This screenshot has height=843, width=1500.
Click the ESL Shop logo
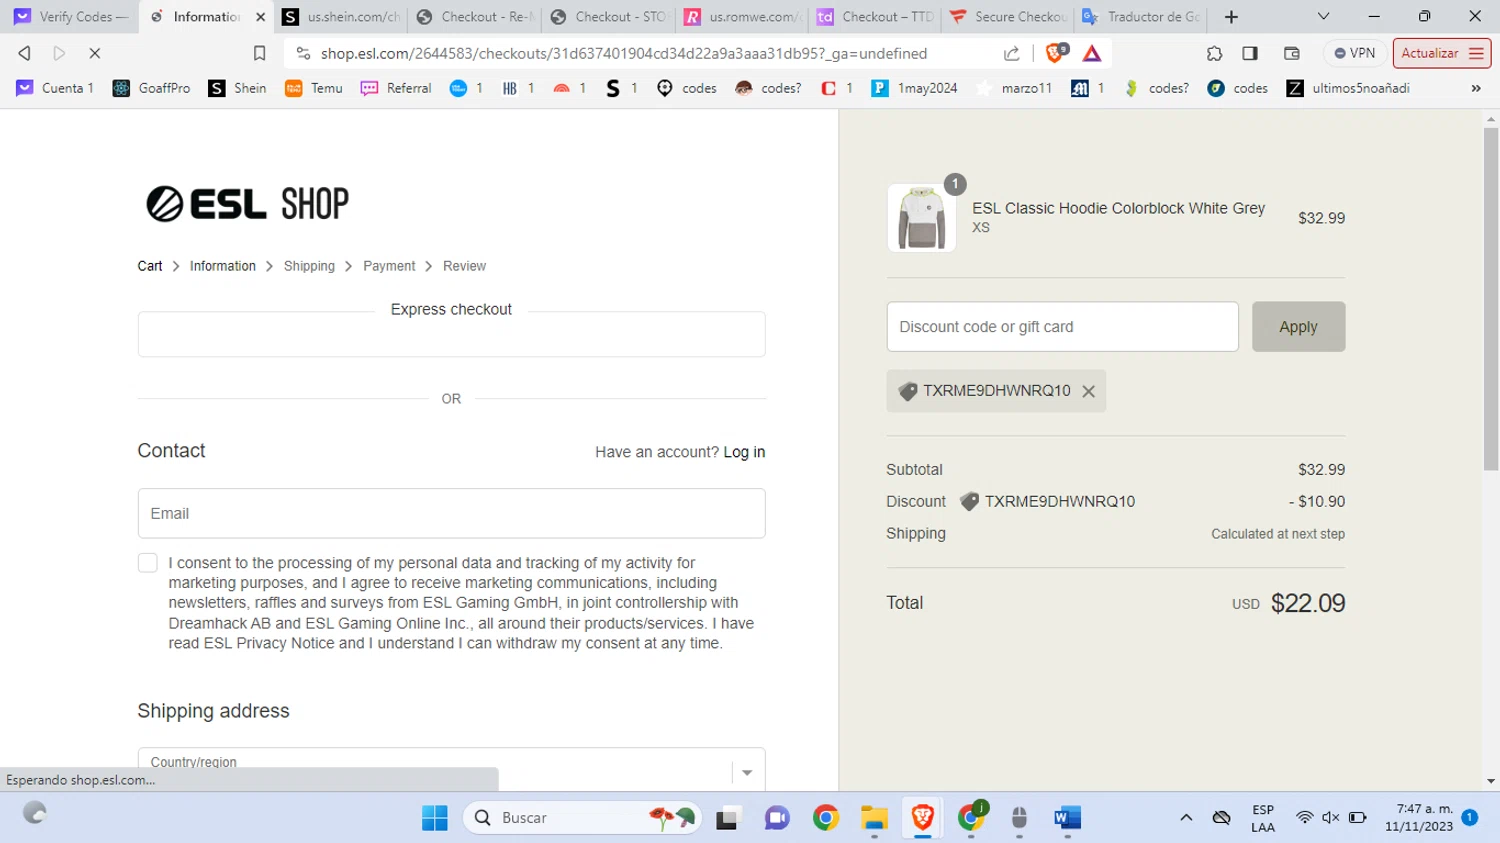247,204
